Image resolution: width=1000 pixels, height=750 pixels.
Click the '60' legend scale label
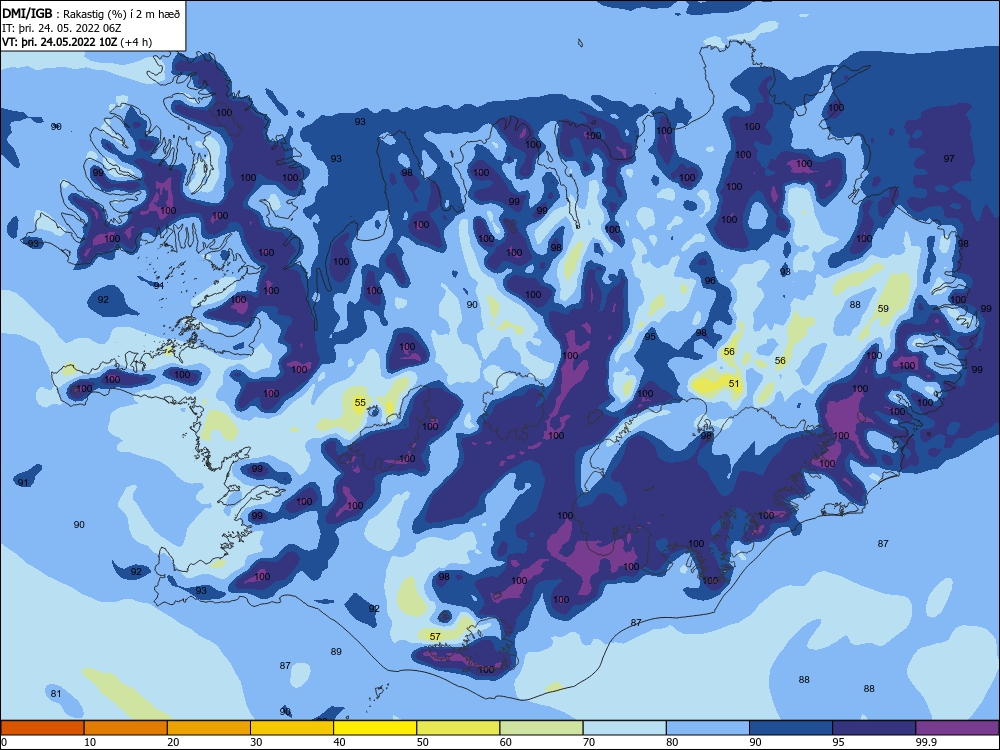(x=506, y=742)
